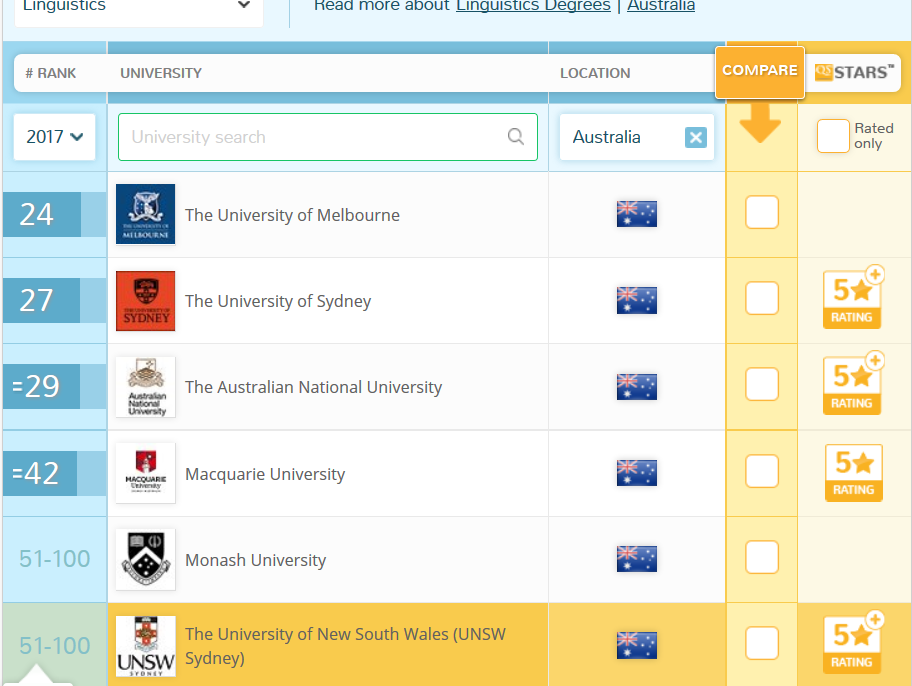
Task: Click the University of Sydney logo
Action: pos(145,300)
